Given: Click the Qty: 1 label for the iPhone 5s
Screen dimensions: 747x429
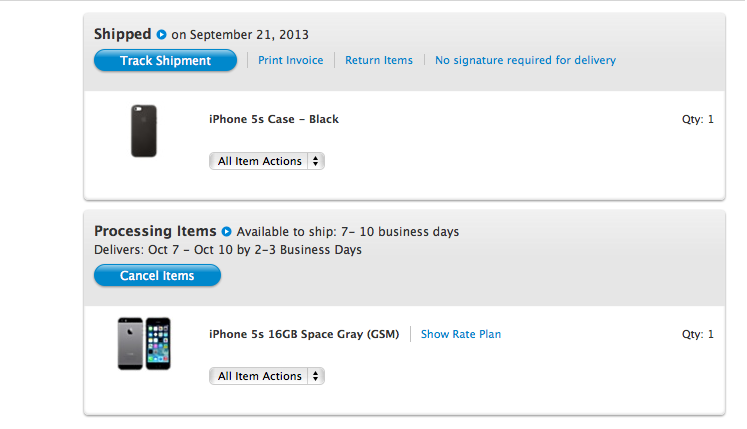Looking at the screenshot, I should (697, 334).
